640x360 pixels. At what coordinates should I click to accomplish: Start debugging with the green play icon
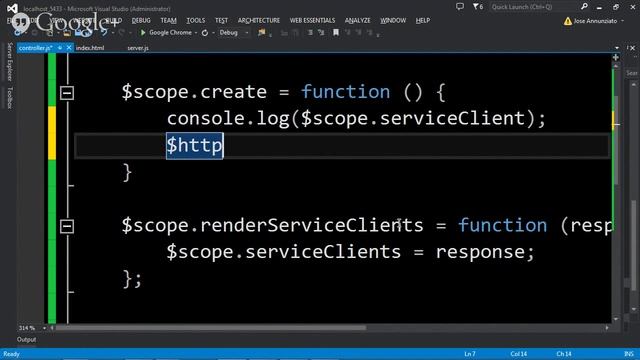(x=143, y=33)
